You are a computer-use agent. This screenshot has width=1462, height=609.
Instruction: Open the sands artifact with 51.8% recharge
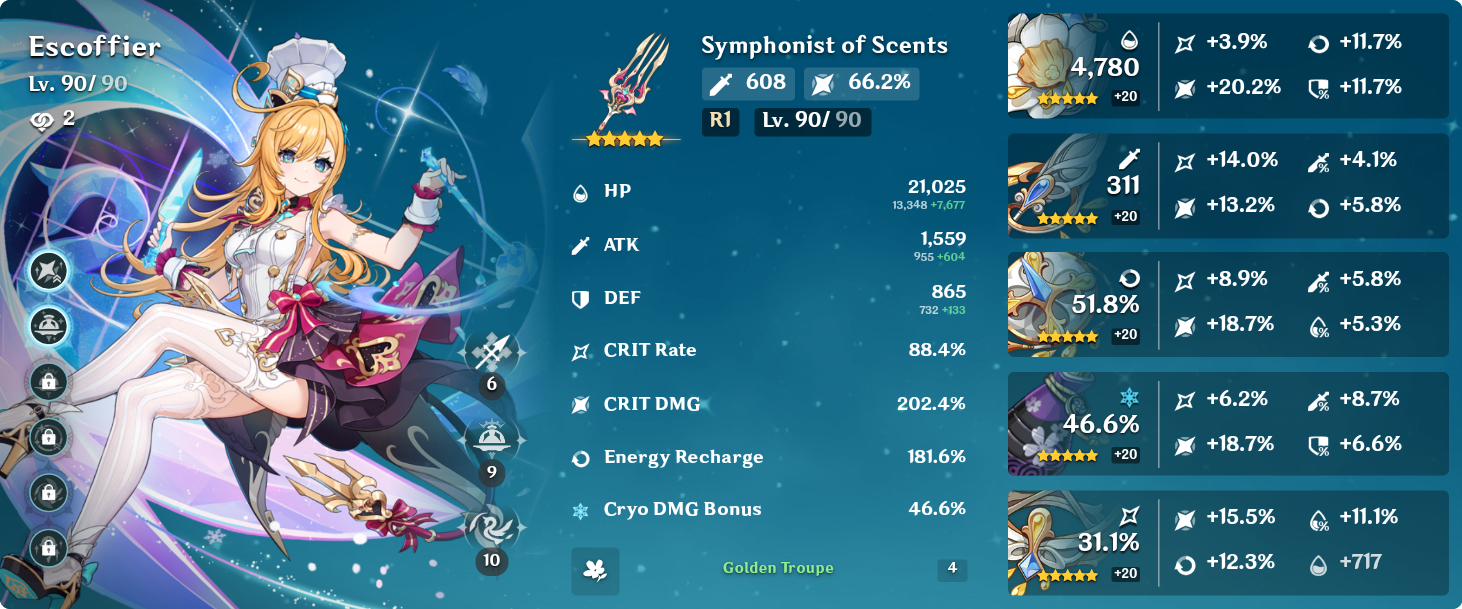pyautogui.click(x=1228, y=304)
